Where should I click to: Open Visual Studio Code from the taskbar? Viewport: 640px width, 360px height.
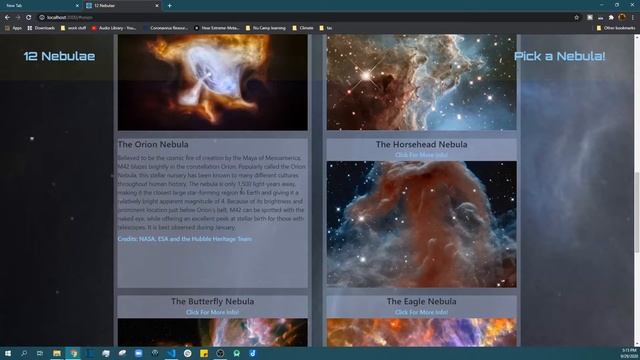[171, 353]
